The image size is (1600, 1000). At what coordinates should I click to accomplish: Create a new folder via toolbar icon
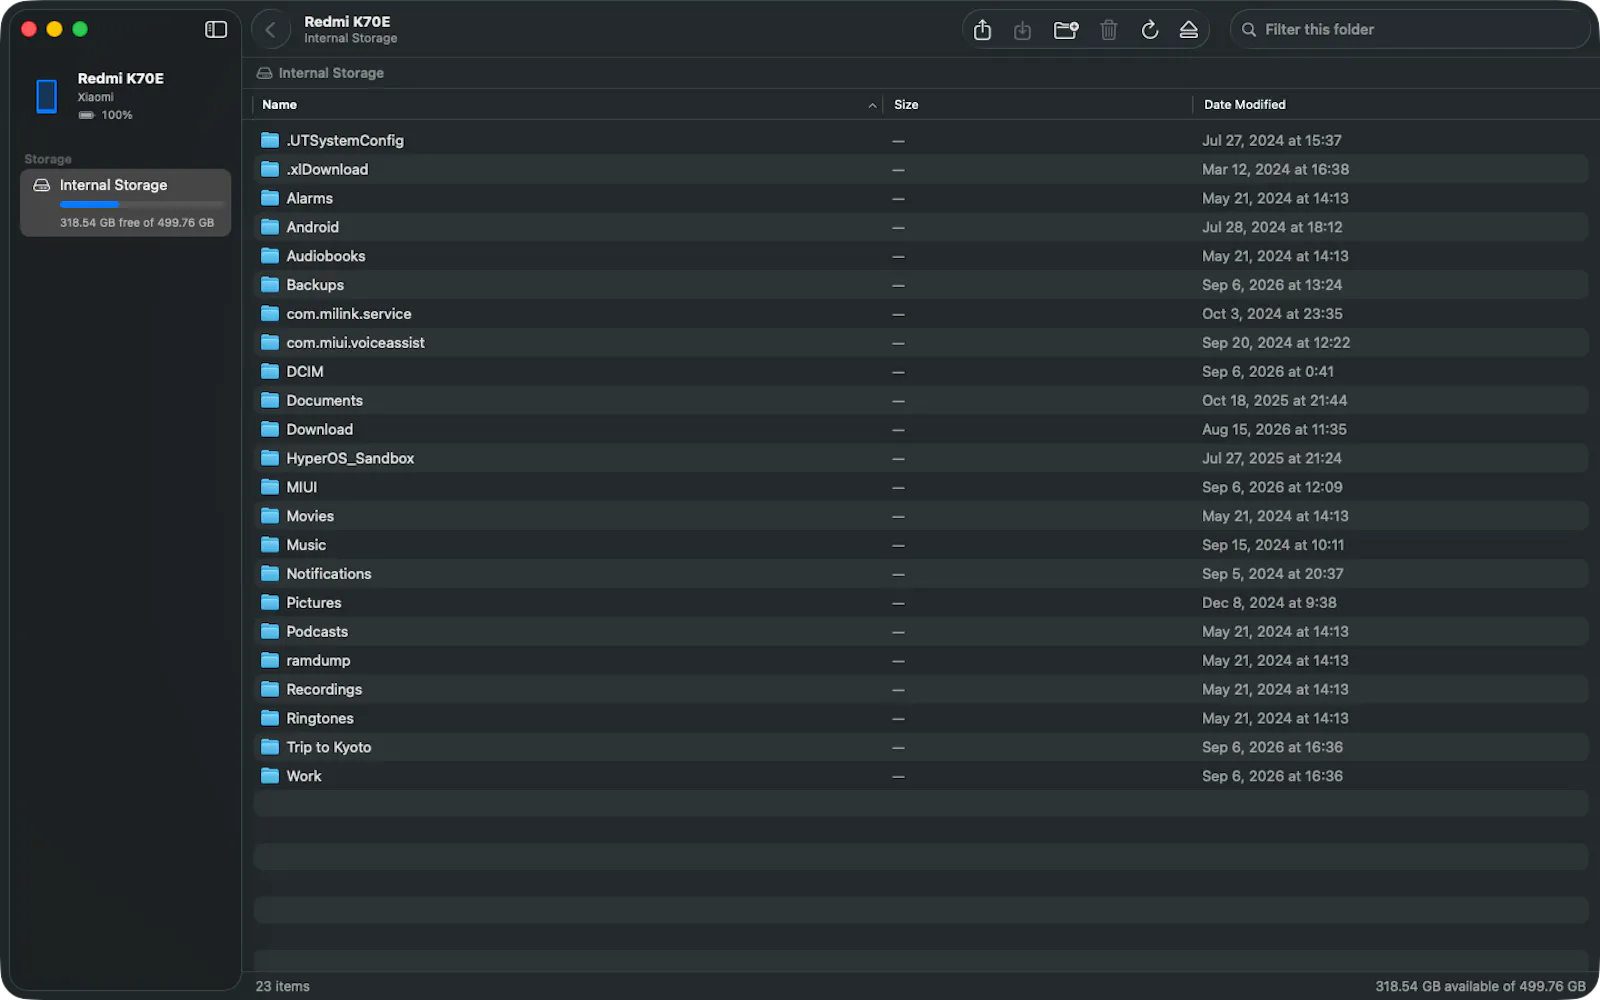1066,30
